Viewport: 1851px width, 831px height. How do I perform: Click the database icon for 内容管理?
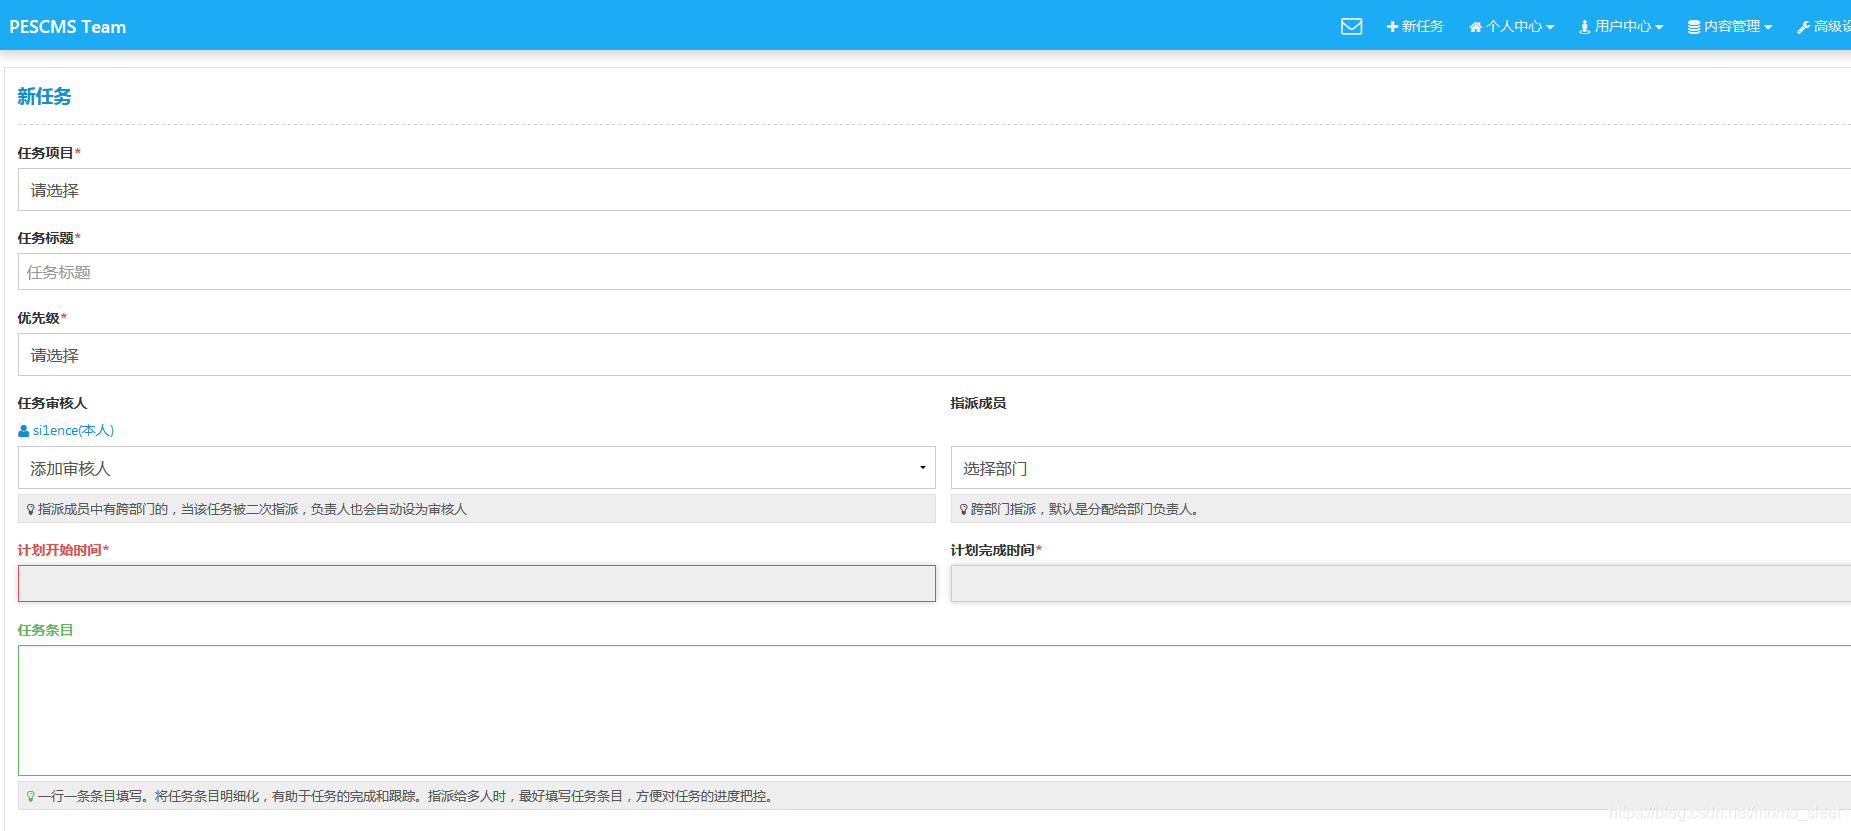click(x=1694, y=27)
